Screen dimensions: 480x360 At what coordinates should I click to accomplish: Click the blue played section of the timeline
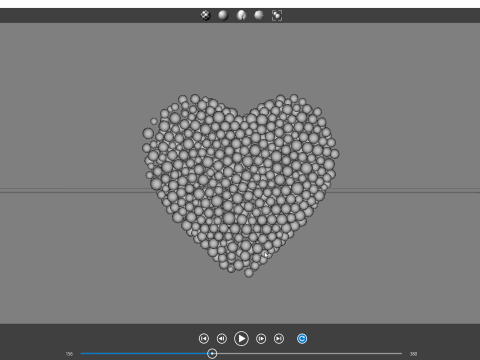click(x=144, y=354)
